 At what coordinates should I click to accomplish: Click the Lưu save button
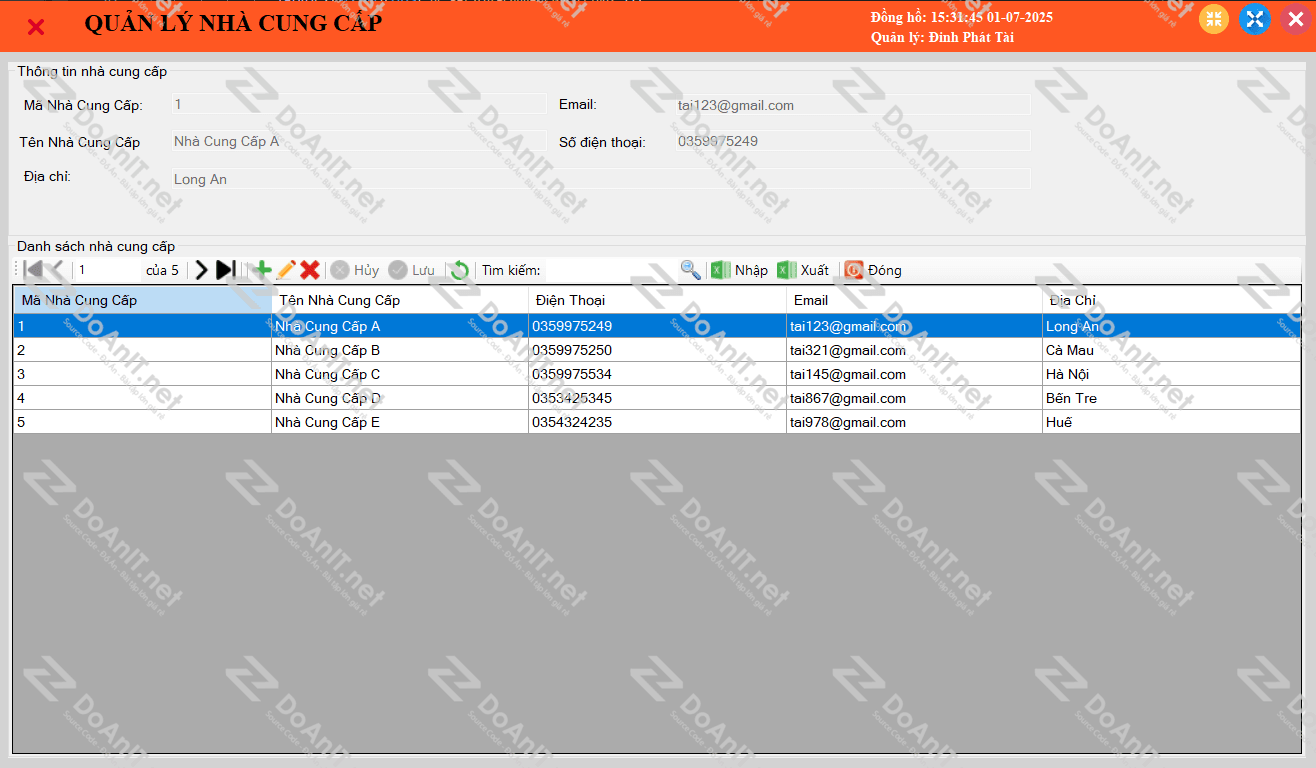click(412, 270)
